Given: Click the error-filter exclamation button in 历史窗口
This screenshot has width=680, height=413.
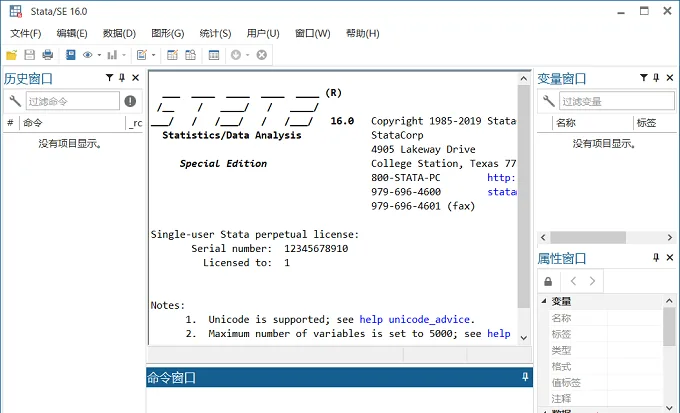Looking at the screenshot, I should pos(130,101).
